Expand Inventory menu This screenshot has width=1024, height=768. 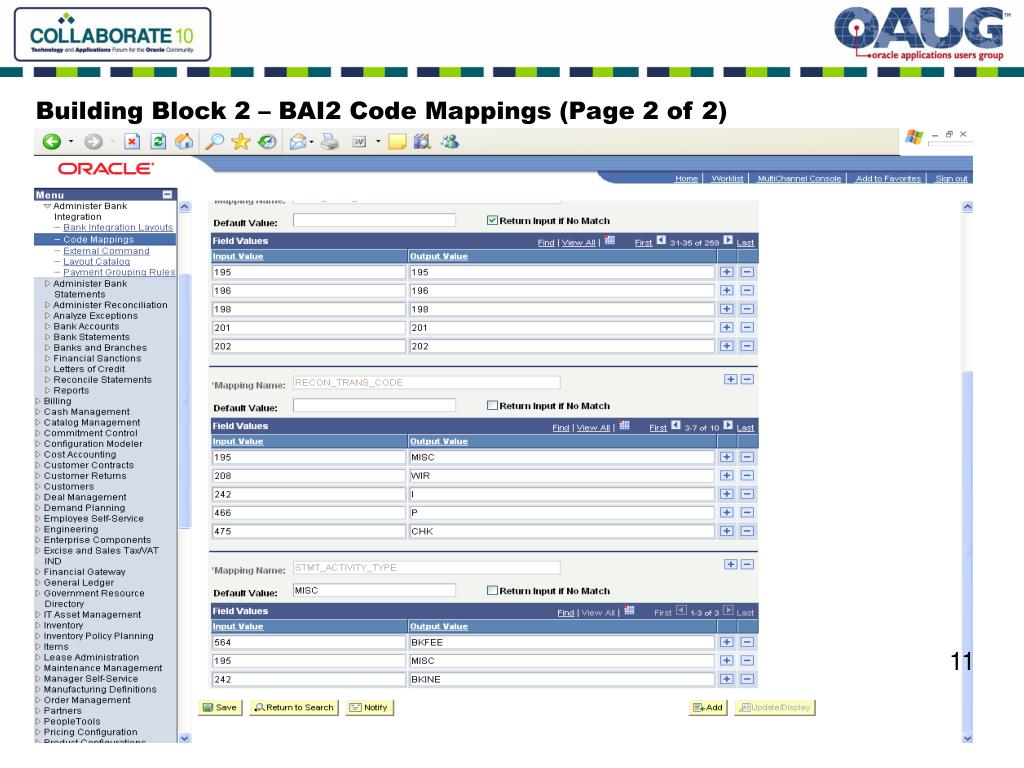[38, 626]
